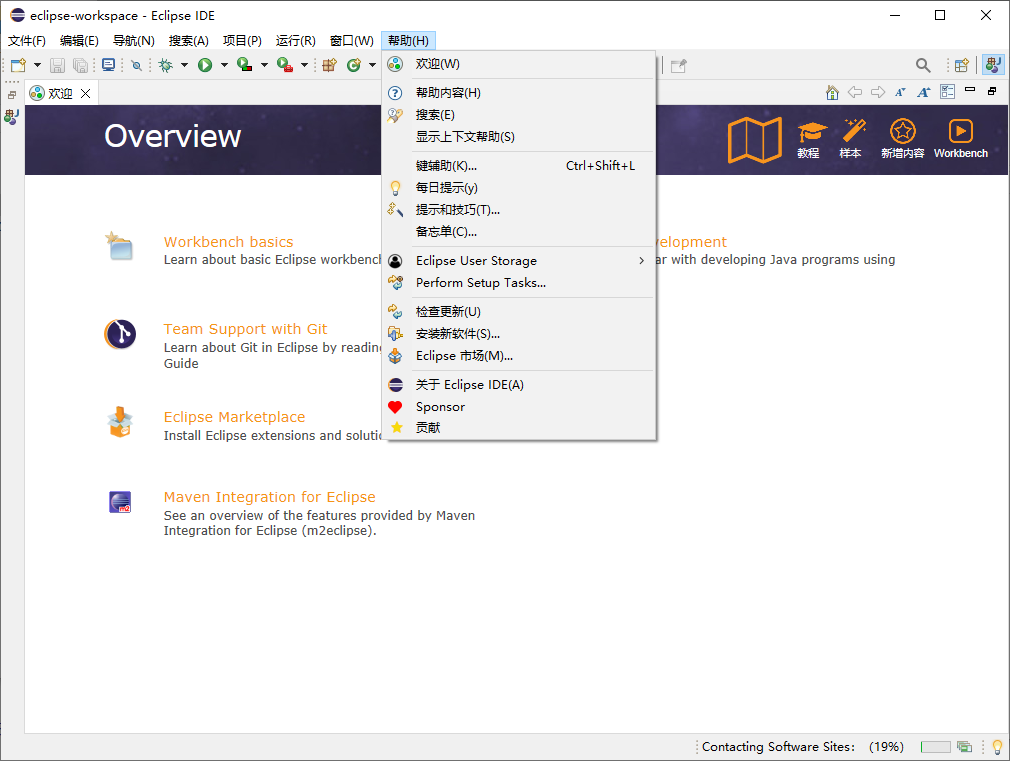Restore the Welcome view with the restore icon

(992, 91)
